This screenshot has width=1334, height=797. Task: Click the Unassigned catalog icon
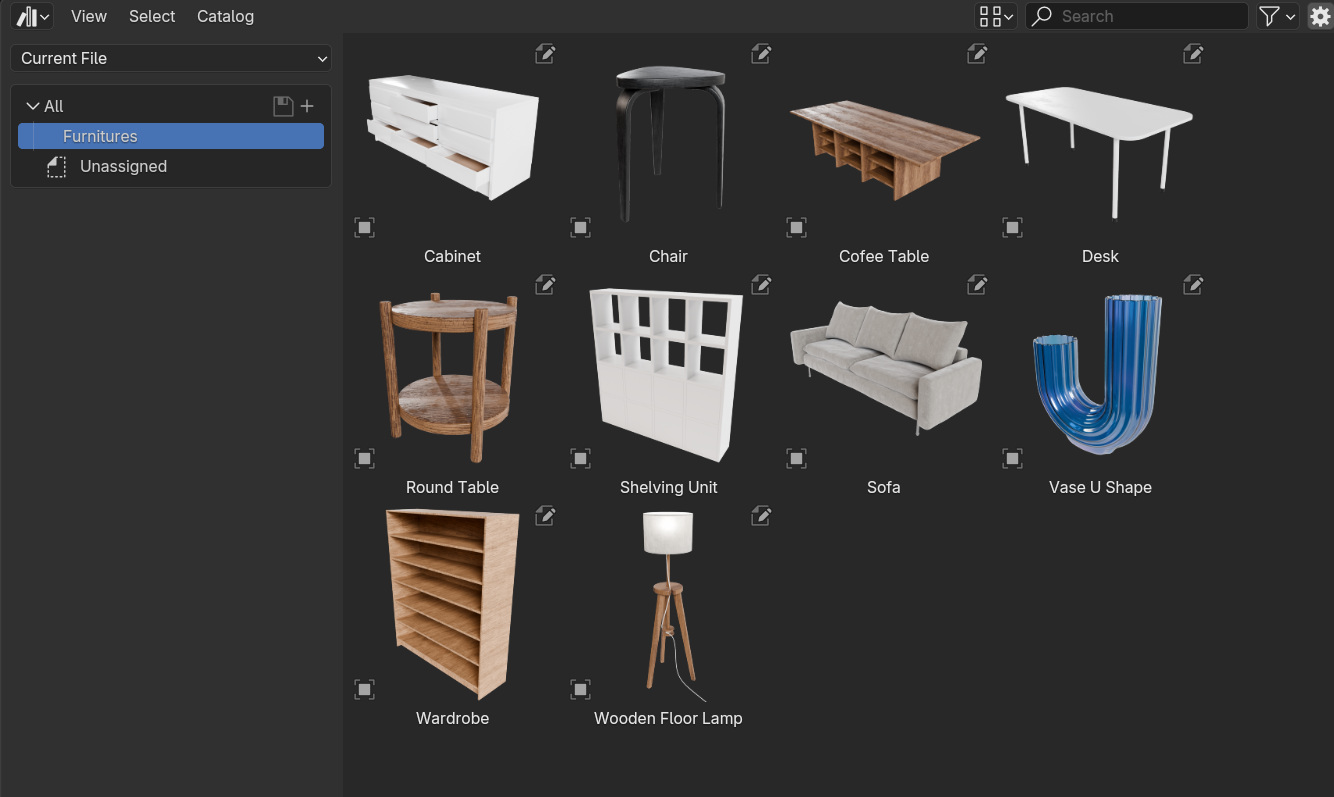(57, 167)
